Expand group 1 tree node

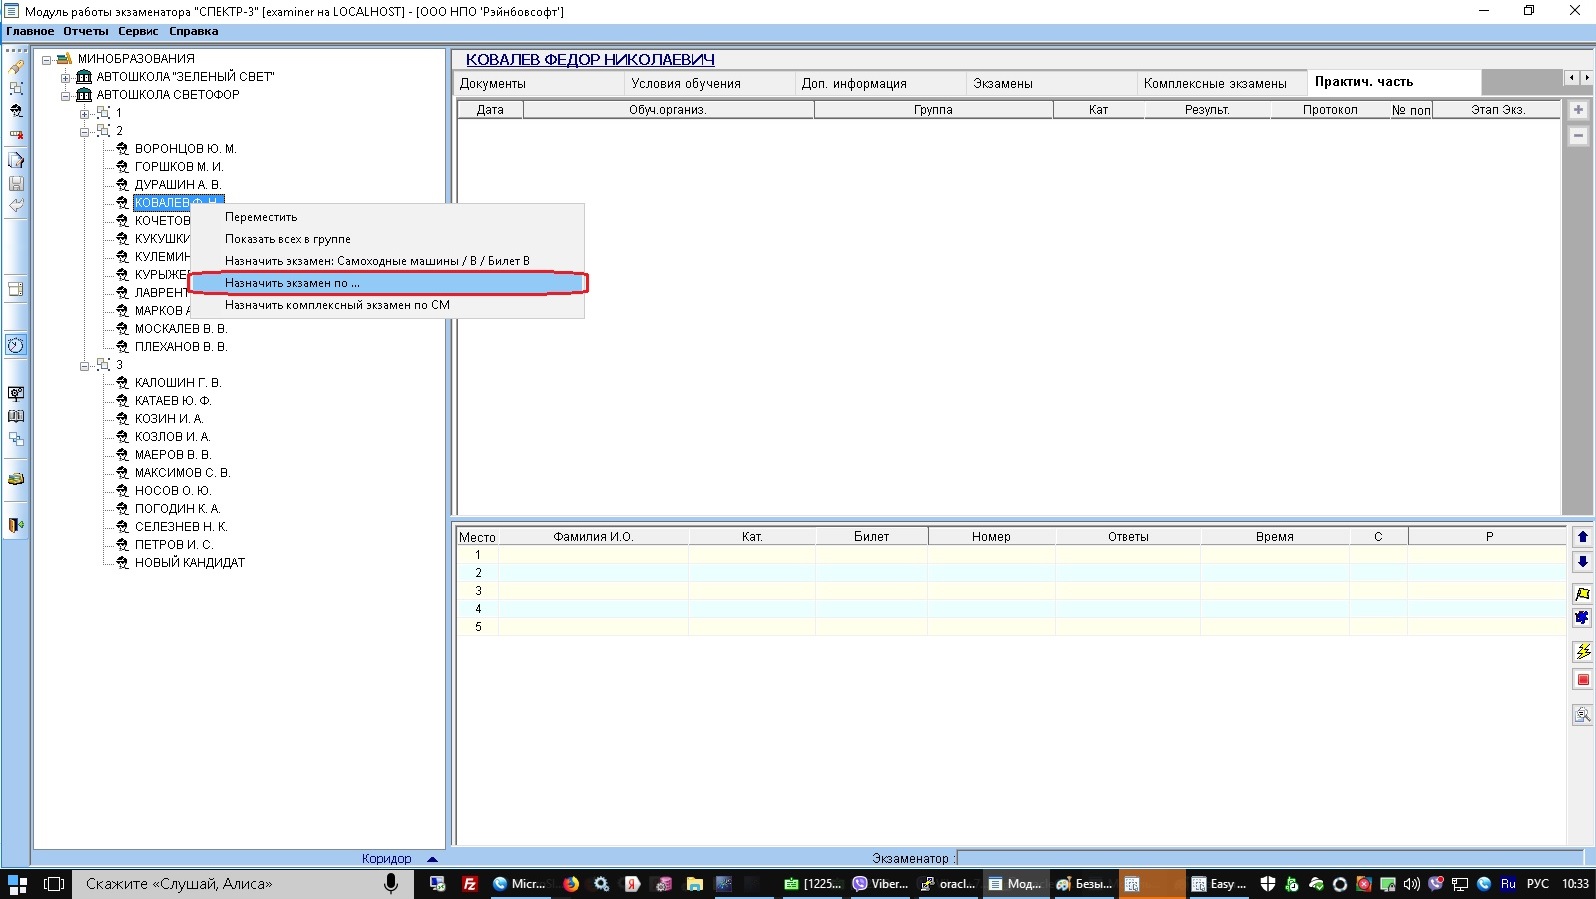85,113
